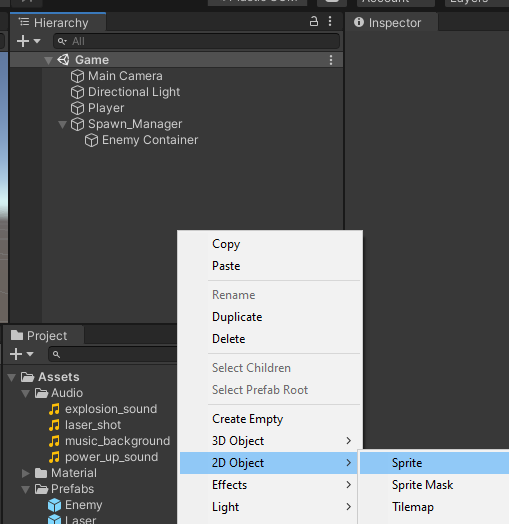Click the Project tab folder icon
Screen dimensions: 509x524
pyautogui.click(x=17, y=335)
